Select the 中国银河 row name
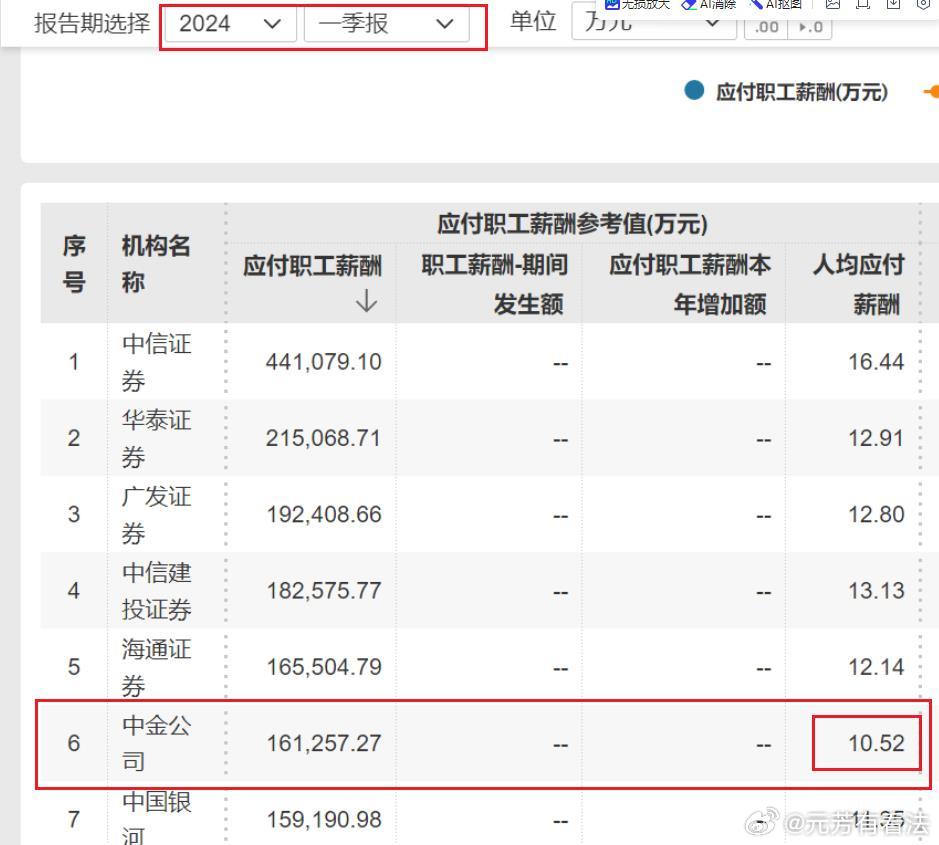The width and height of the screenshot is (939, 845). tap(156, 819)
